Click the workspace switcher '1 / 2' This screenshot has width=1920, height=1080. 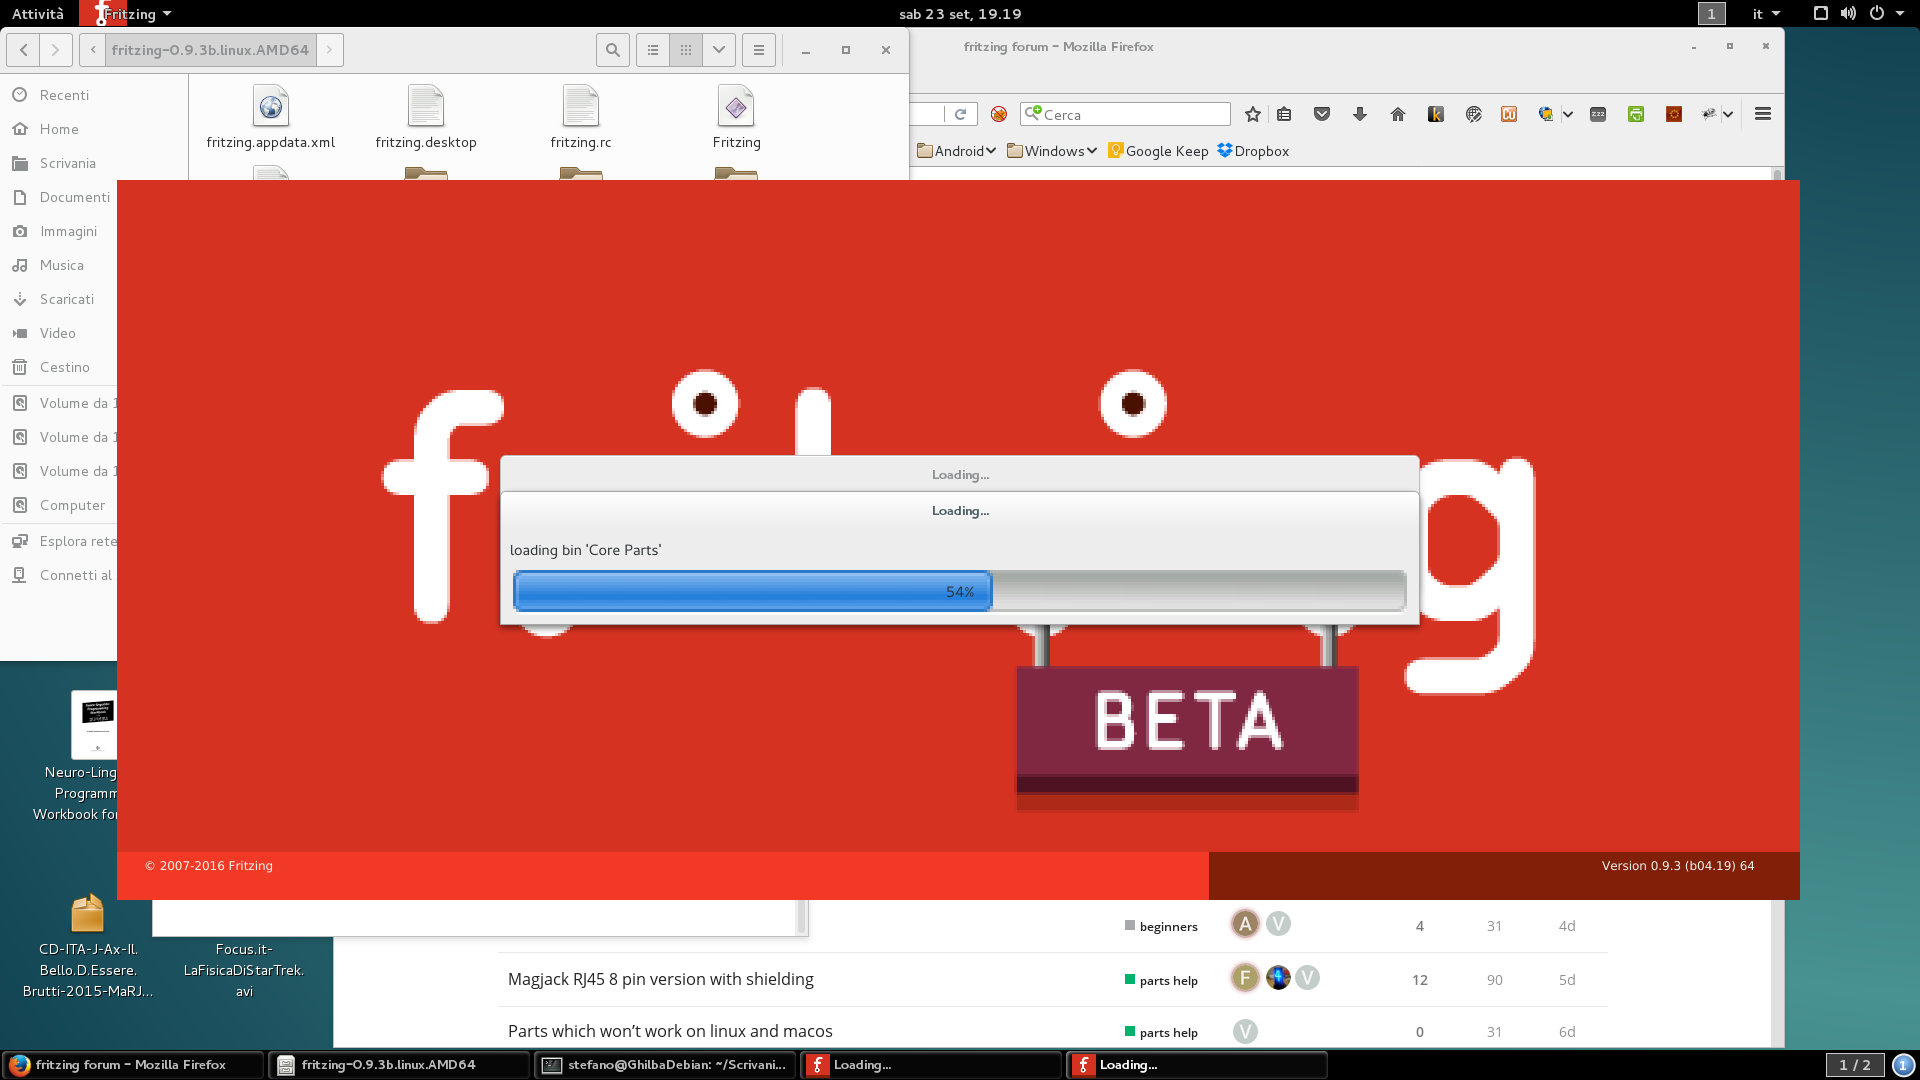pos(1855,1065)
